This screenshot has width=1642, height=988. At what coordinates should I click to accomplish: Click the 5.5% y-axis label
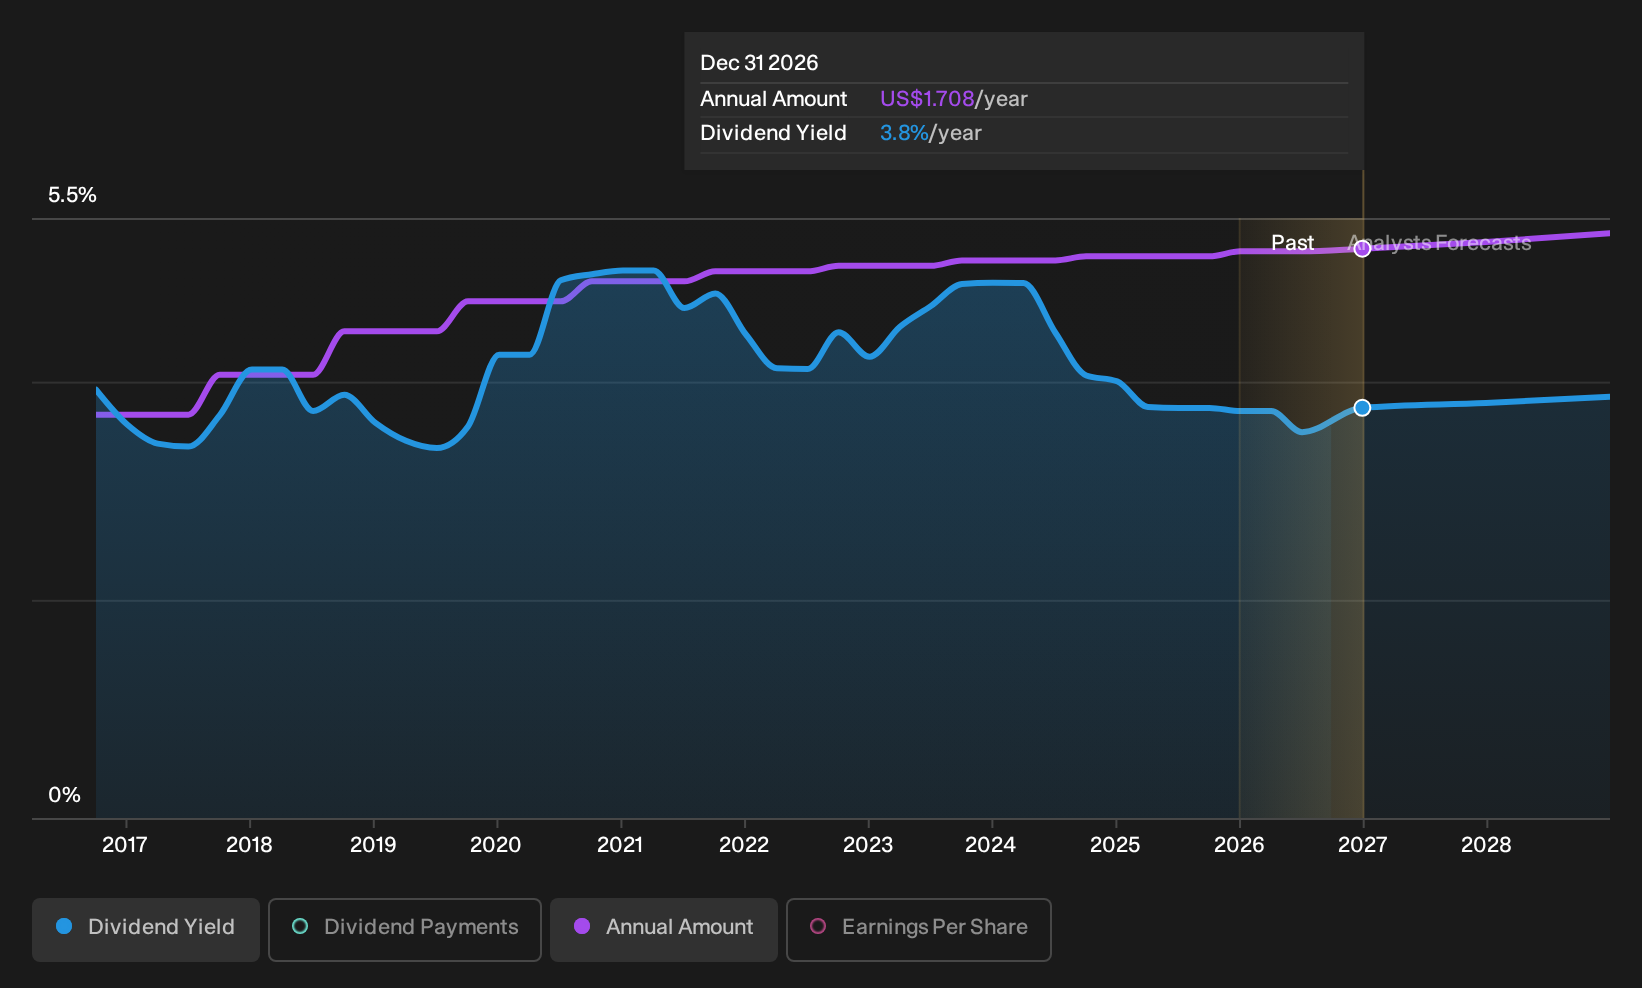coord(73,195)
